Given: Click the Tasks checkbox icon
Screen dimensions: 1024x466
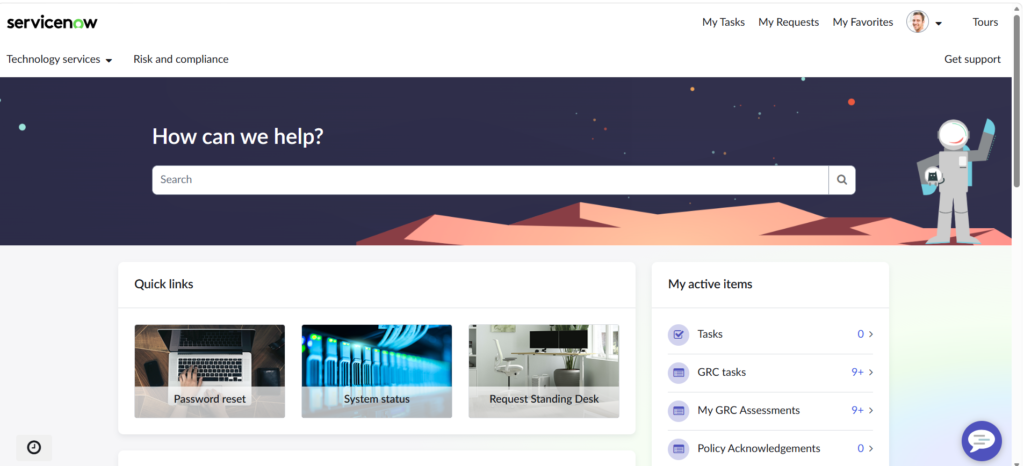Looking at the screenshot, I should click(x=679, y=335).
